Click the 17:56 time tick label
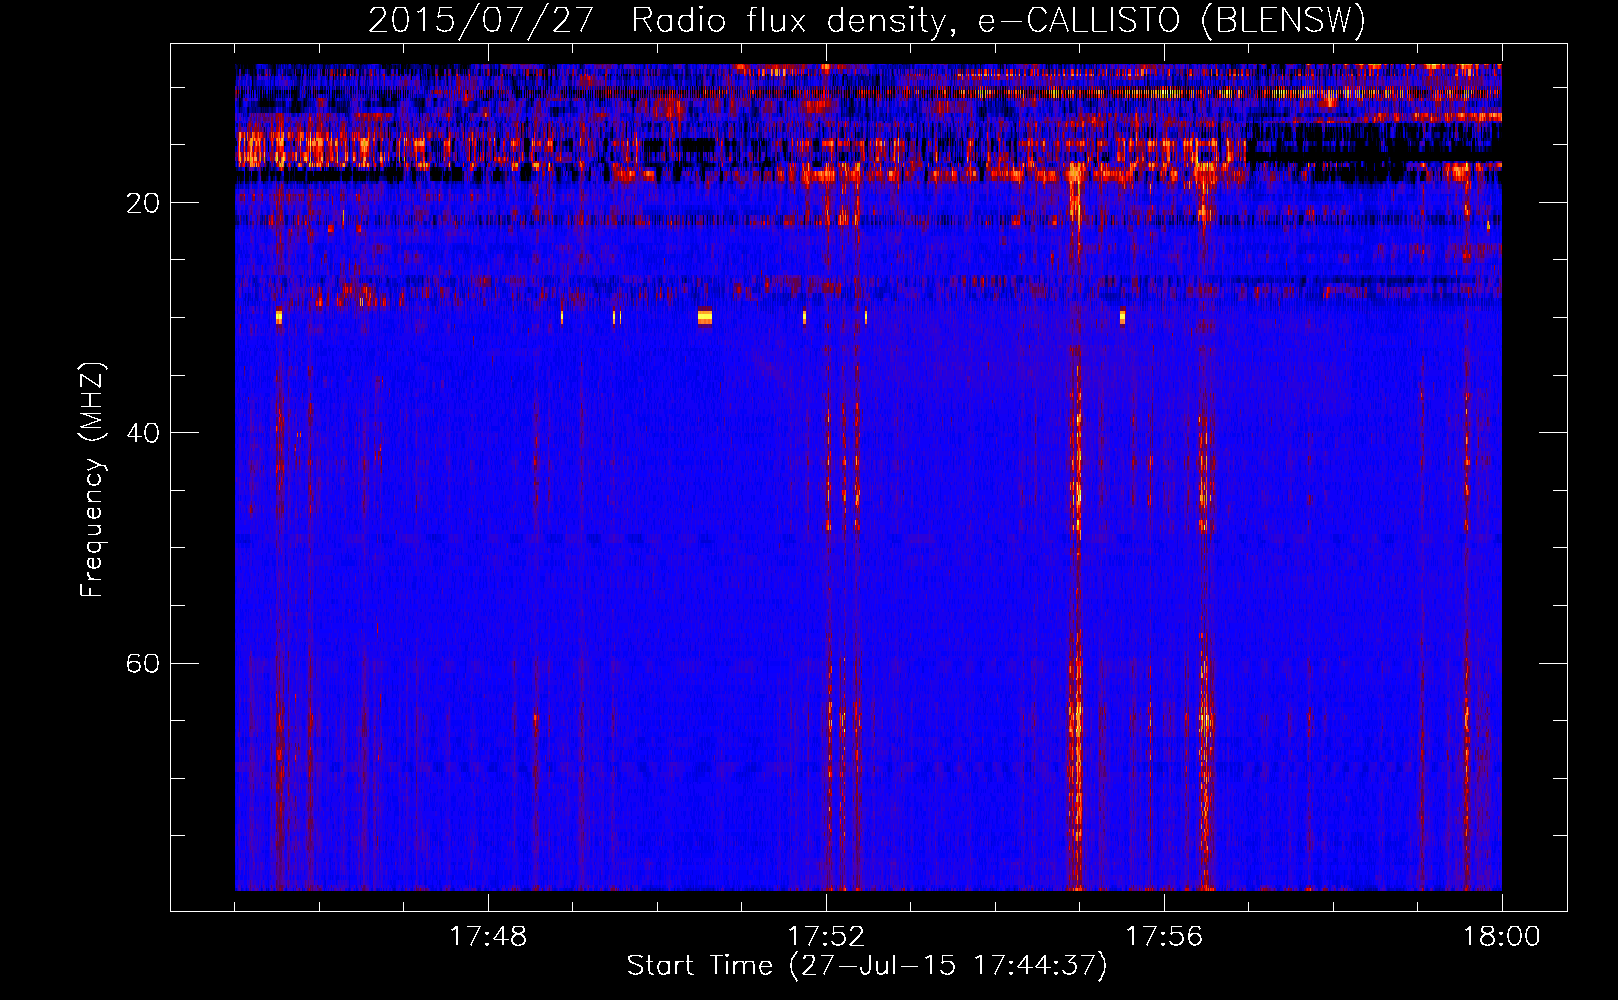The width and height of the screenshot is (1618, 1000). [x=1164, y=937]
